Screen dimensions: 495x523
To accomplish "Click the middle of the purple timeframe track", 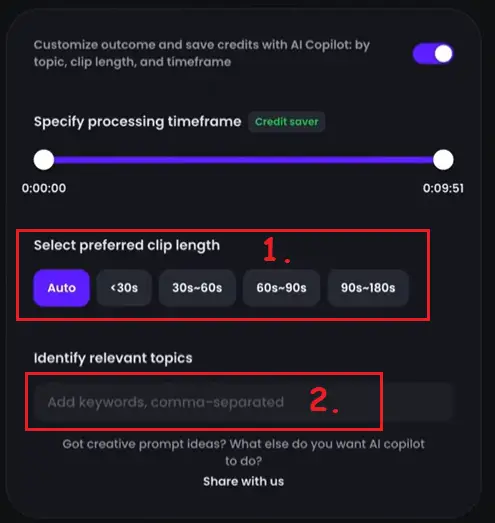I will 243,160.
